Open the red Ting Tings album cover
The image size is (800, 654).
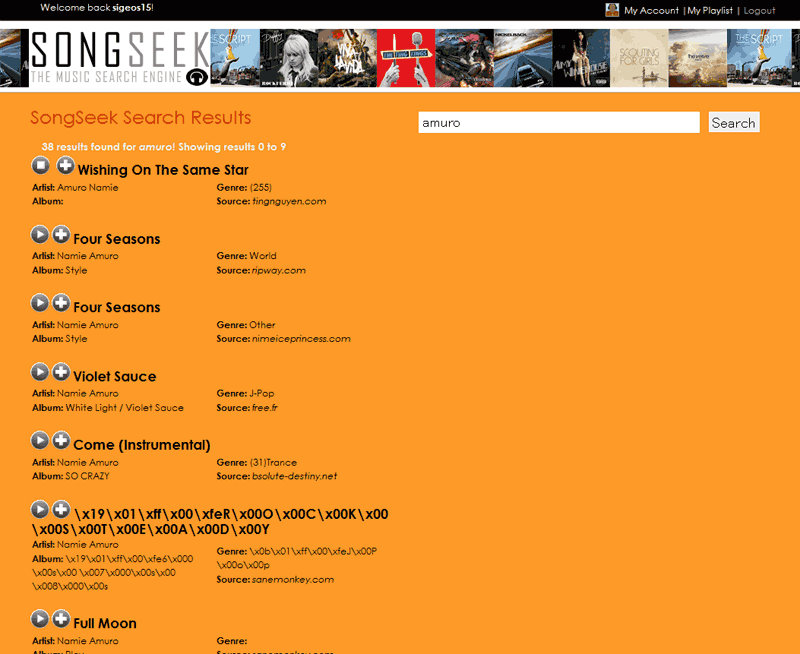pyautogui.click(x=406, y=58)
